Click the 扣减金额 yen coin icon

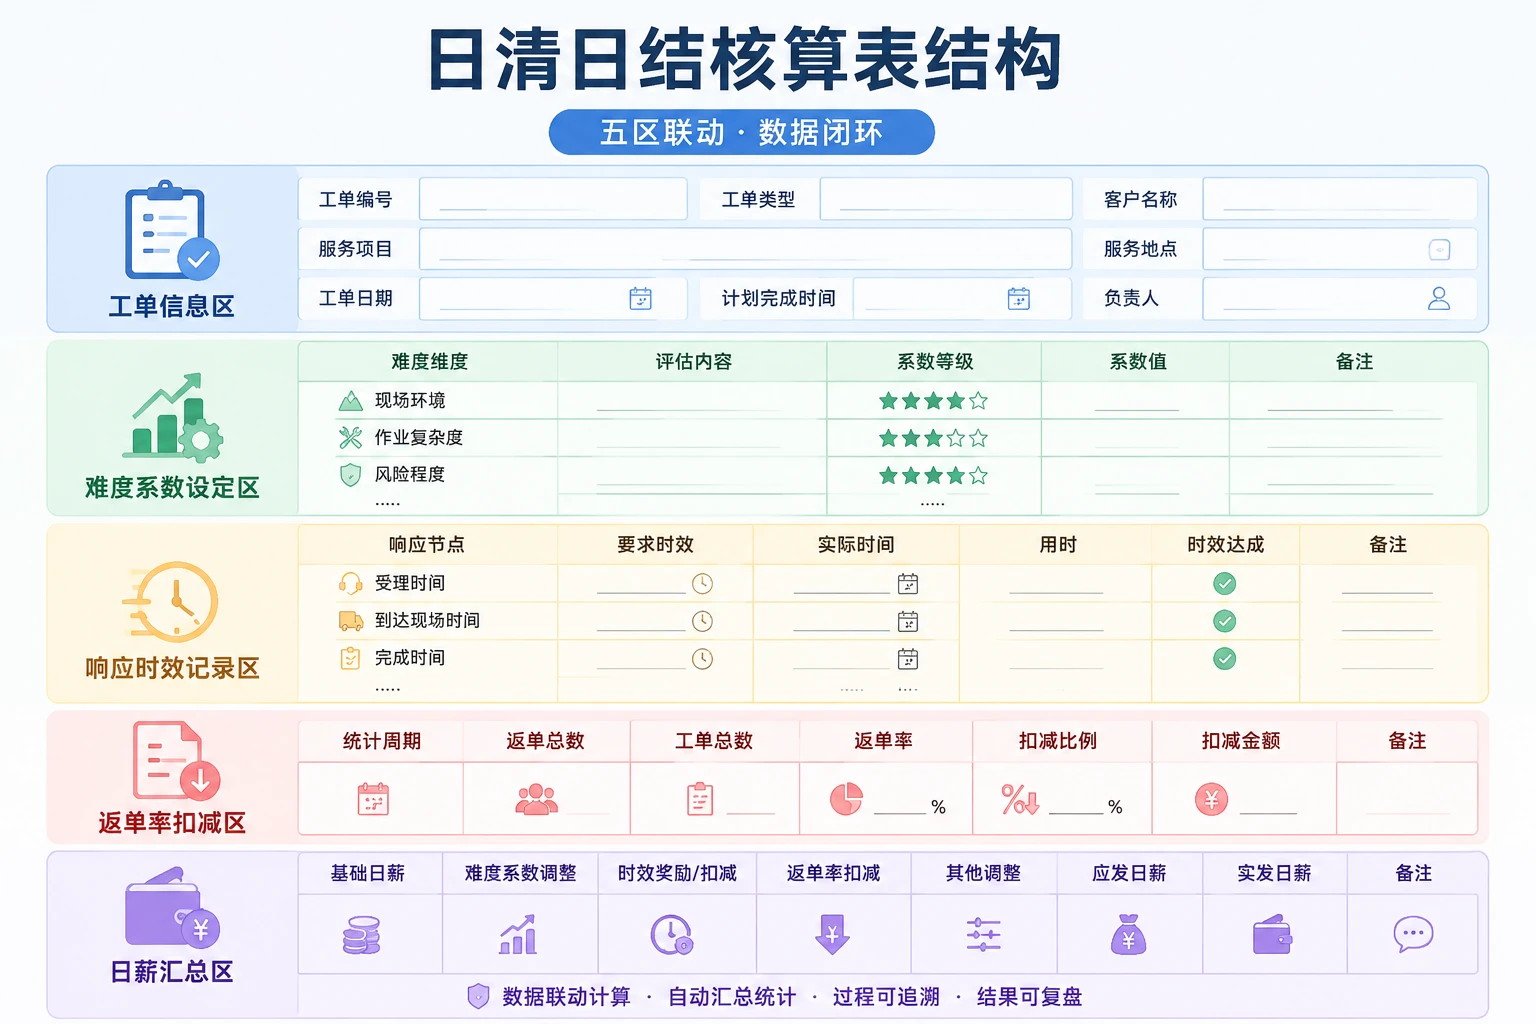tap(1211, 799)
